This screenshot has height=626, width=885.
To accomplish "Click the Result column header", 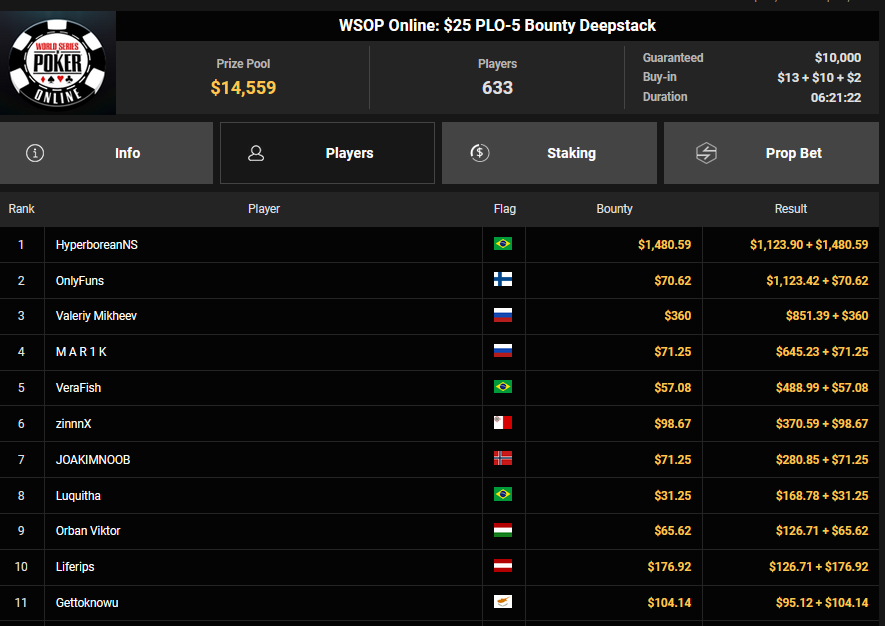I will 790,209.
